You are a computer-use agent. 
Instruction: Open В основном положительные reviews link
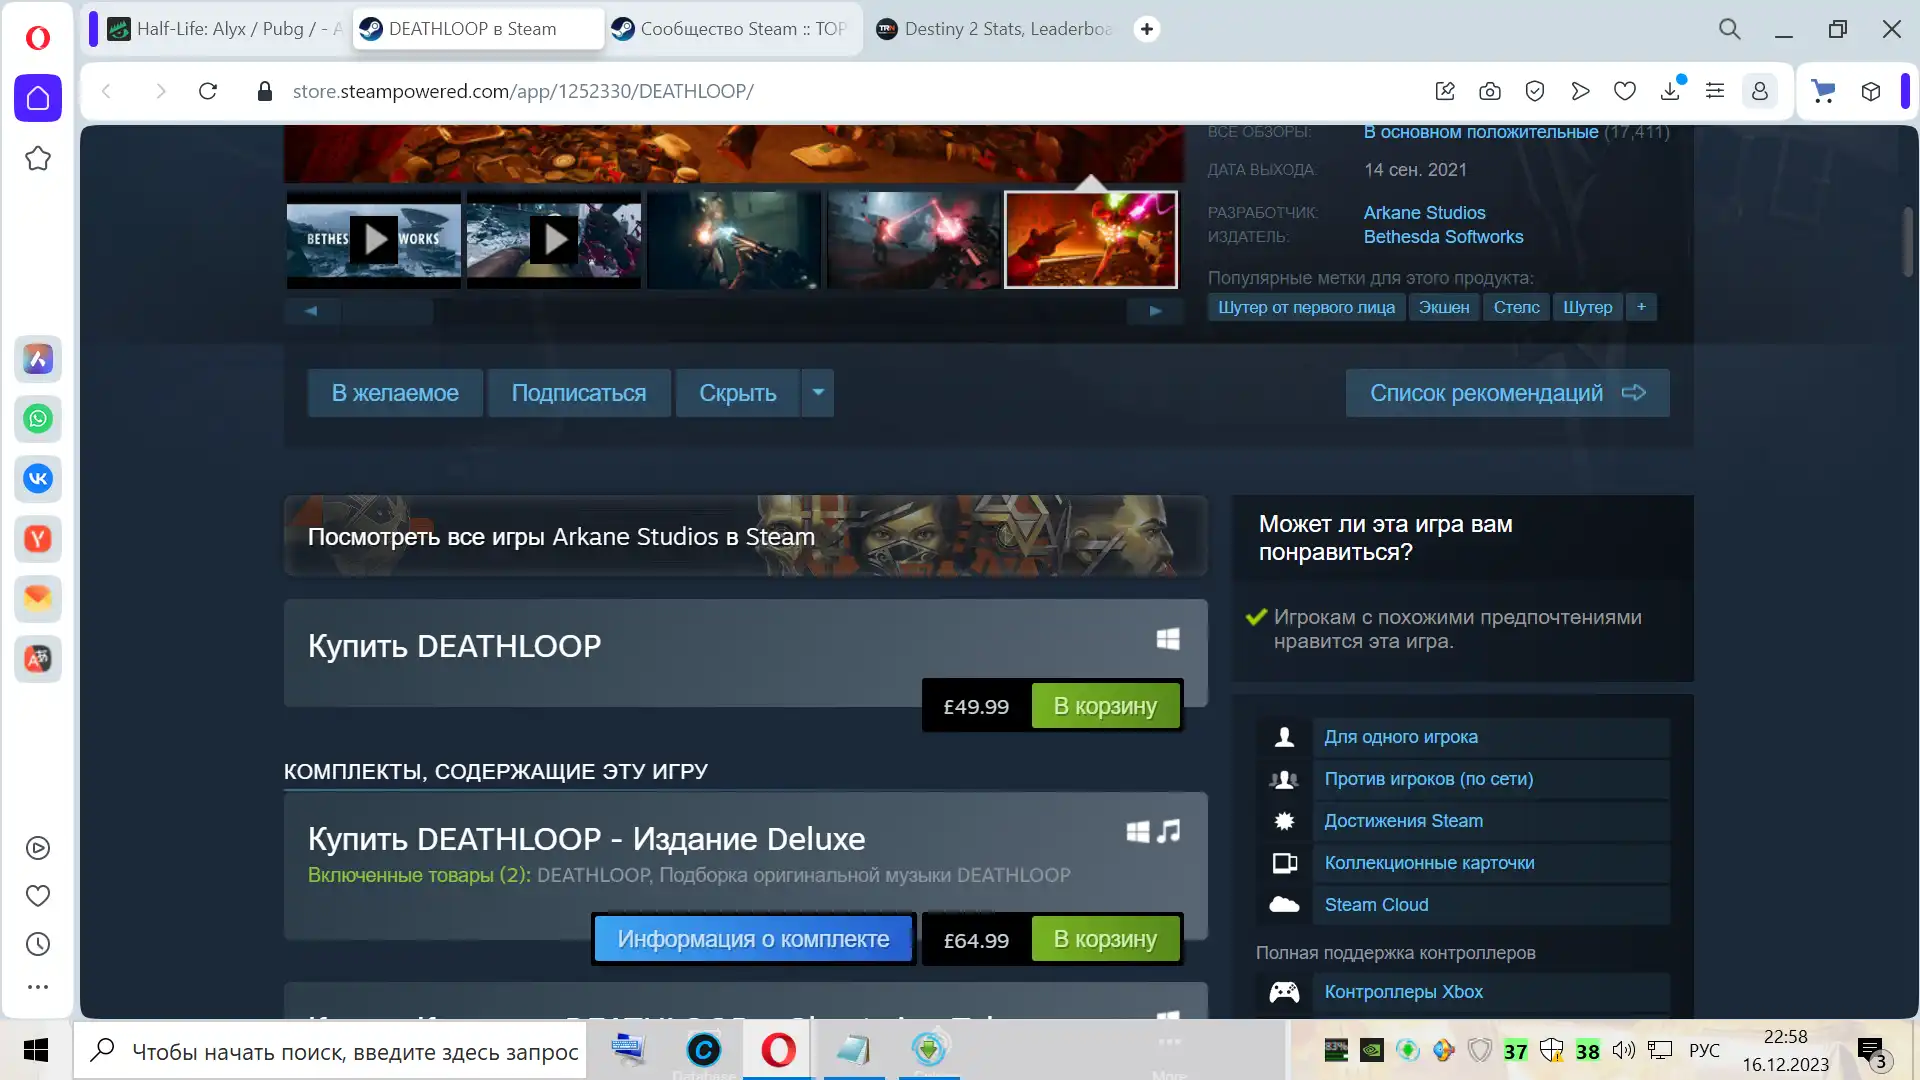tap(1481, 132)
